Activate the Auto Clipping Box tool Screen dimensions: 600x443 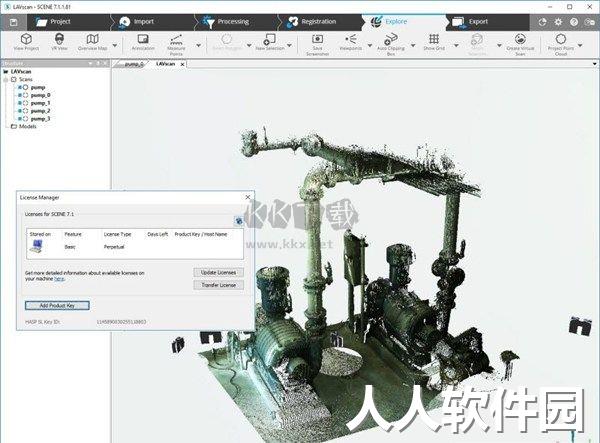click(391, 45)
